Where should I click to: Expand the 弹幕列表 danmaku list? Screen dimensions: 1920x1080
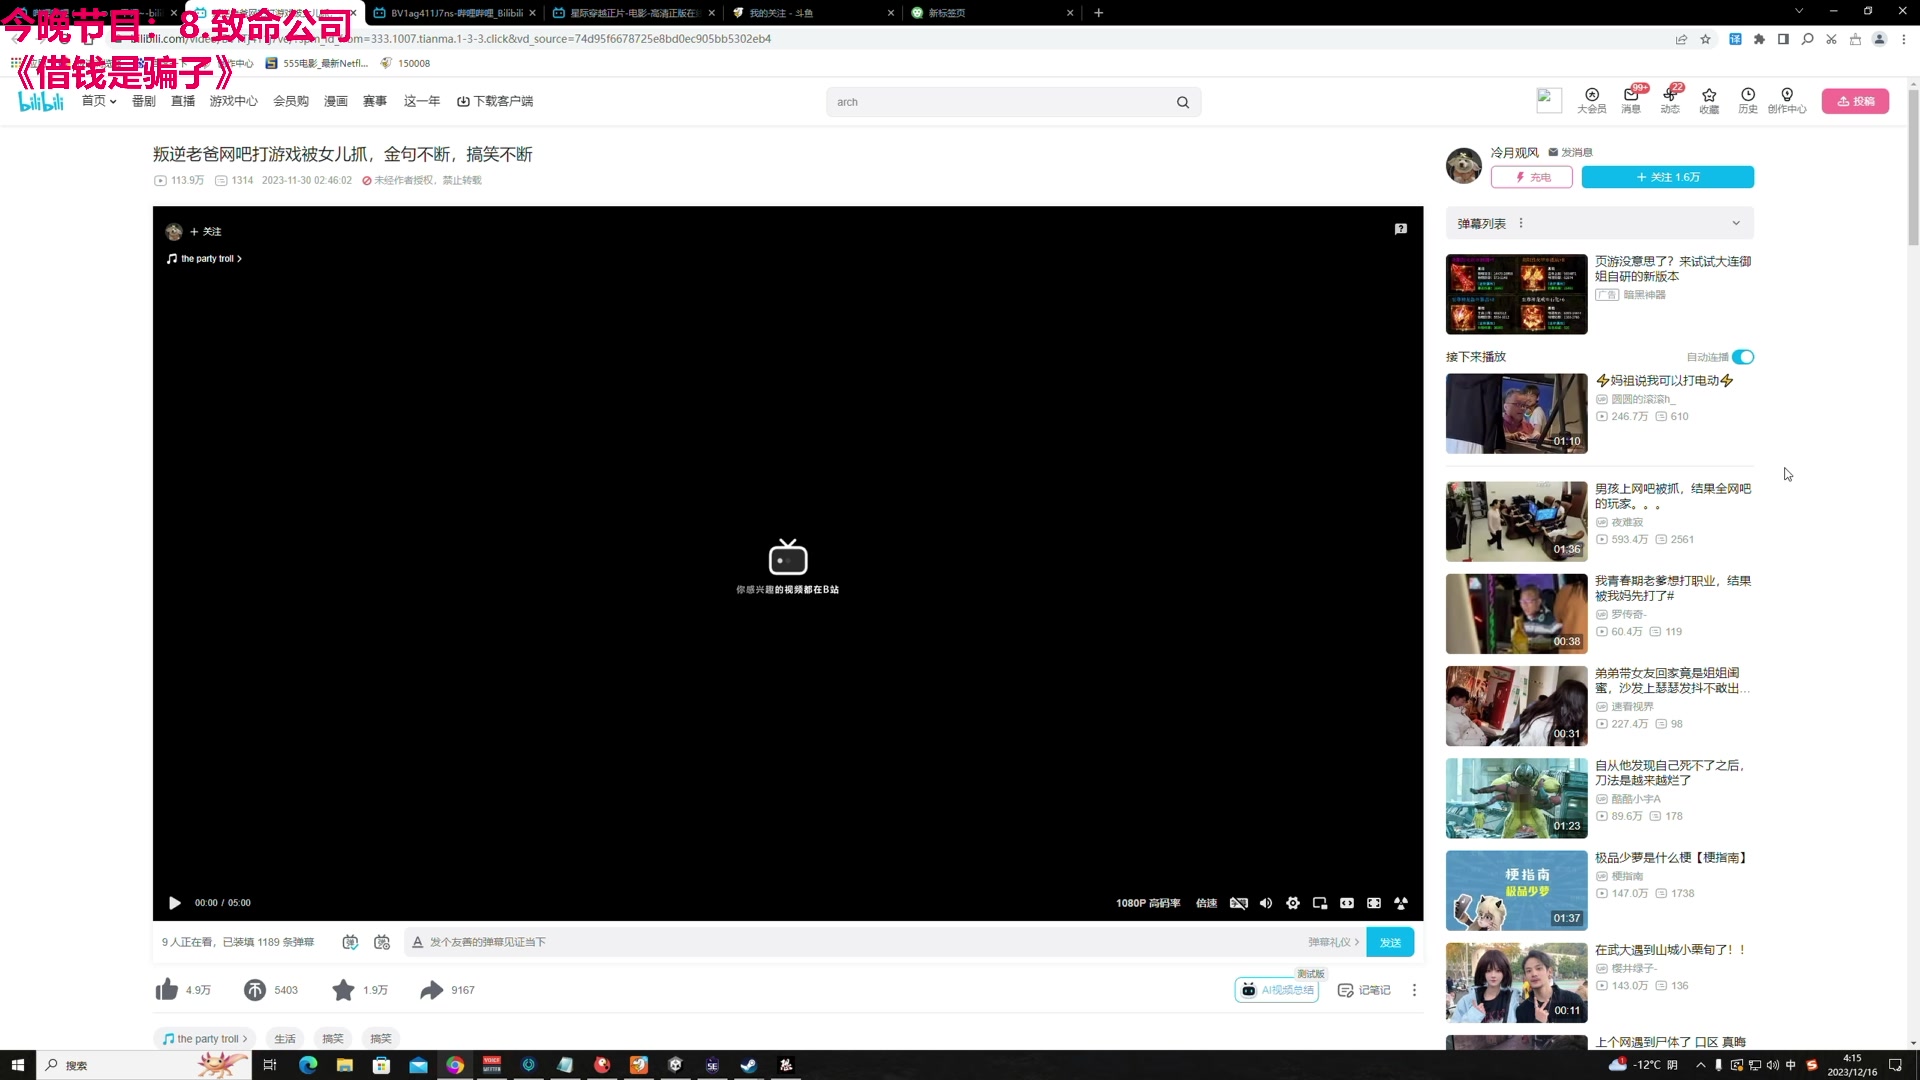pos(1736,223)
